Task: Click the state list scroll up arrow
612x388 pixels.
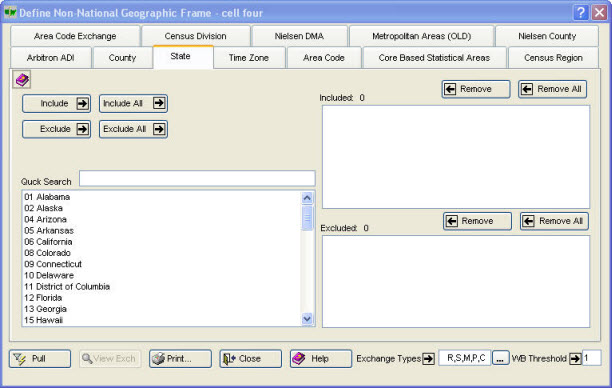Action: click(x=307, y=198)
